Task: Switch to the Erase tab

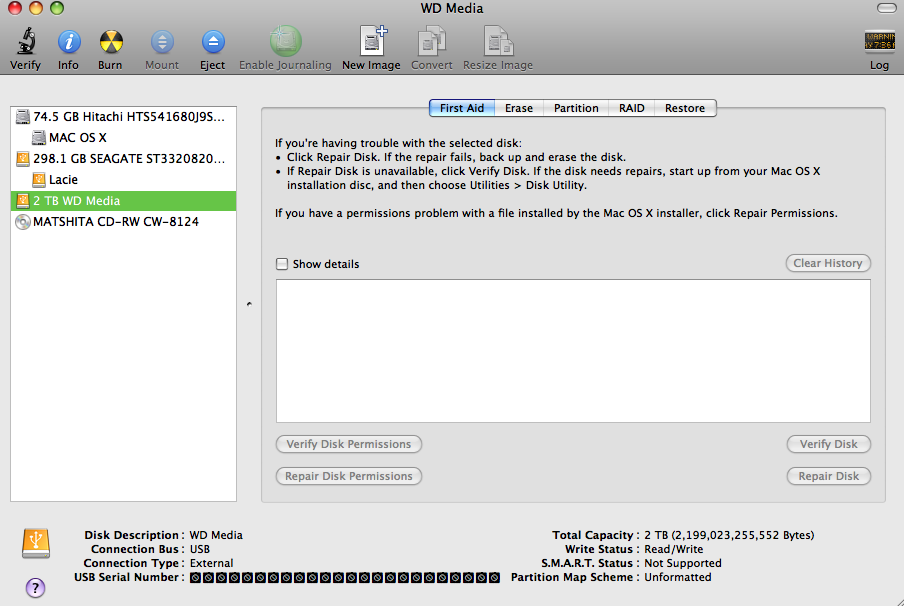Action: click(519, 108)
